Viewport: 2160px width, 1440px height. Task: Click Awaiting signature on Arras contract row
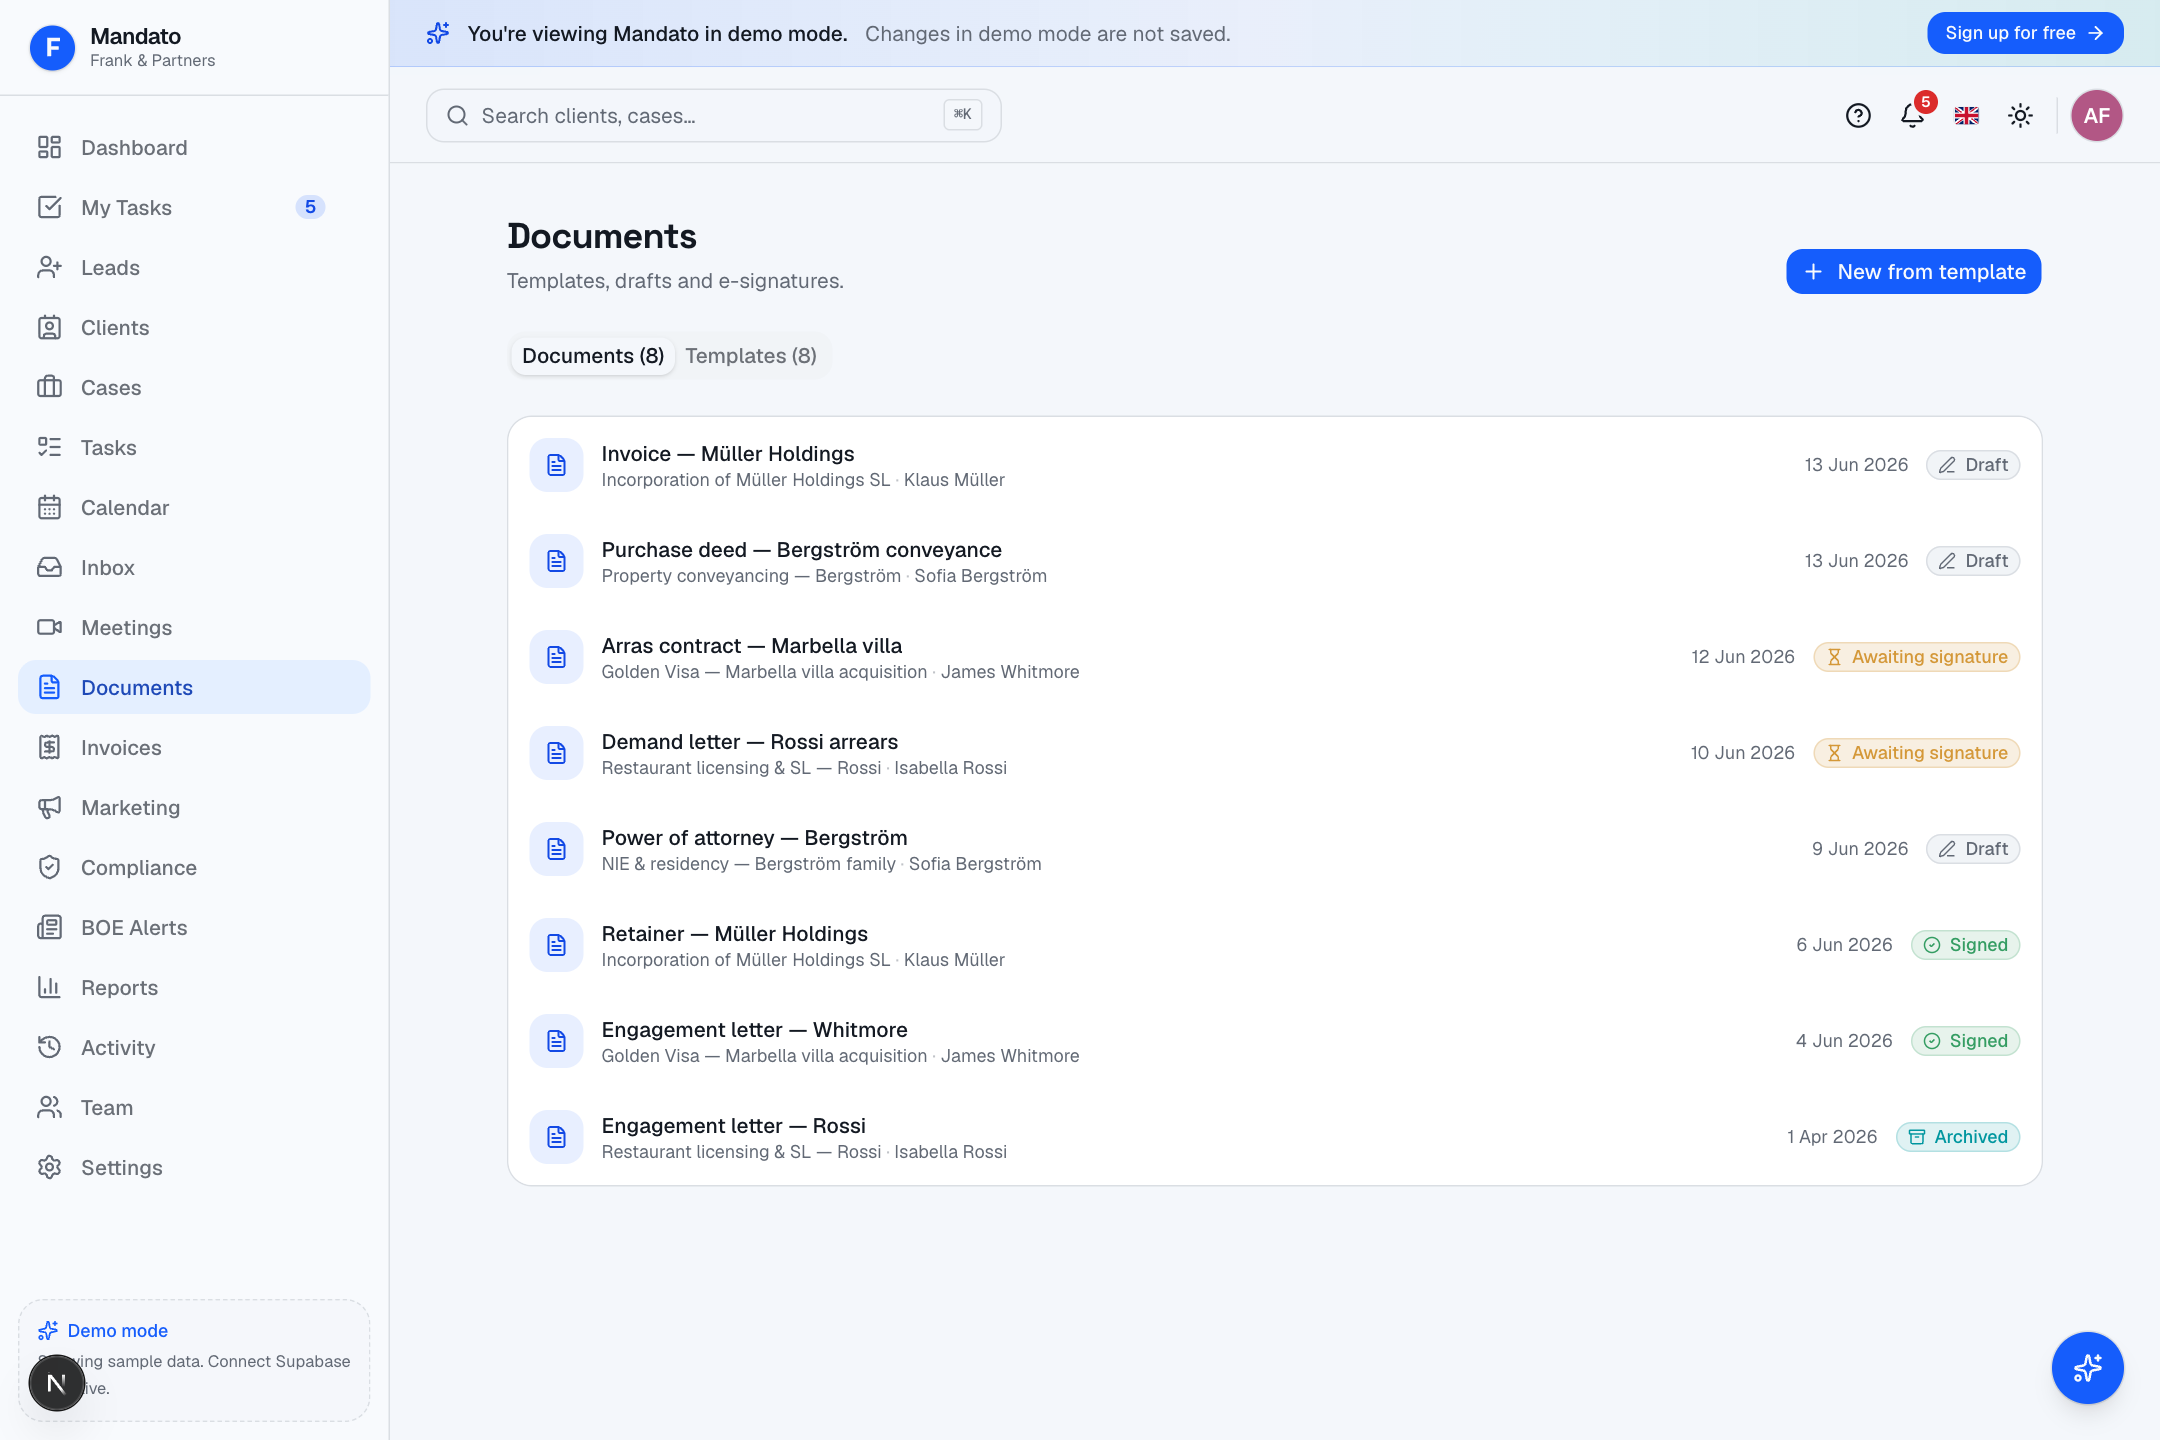point(1917,657)
